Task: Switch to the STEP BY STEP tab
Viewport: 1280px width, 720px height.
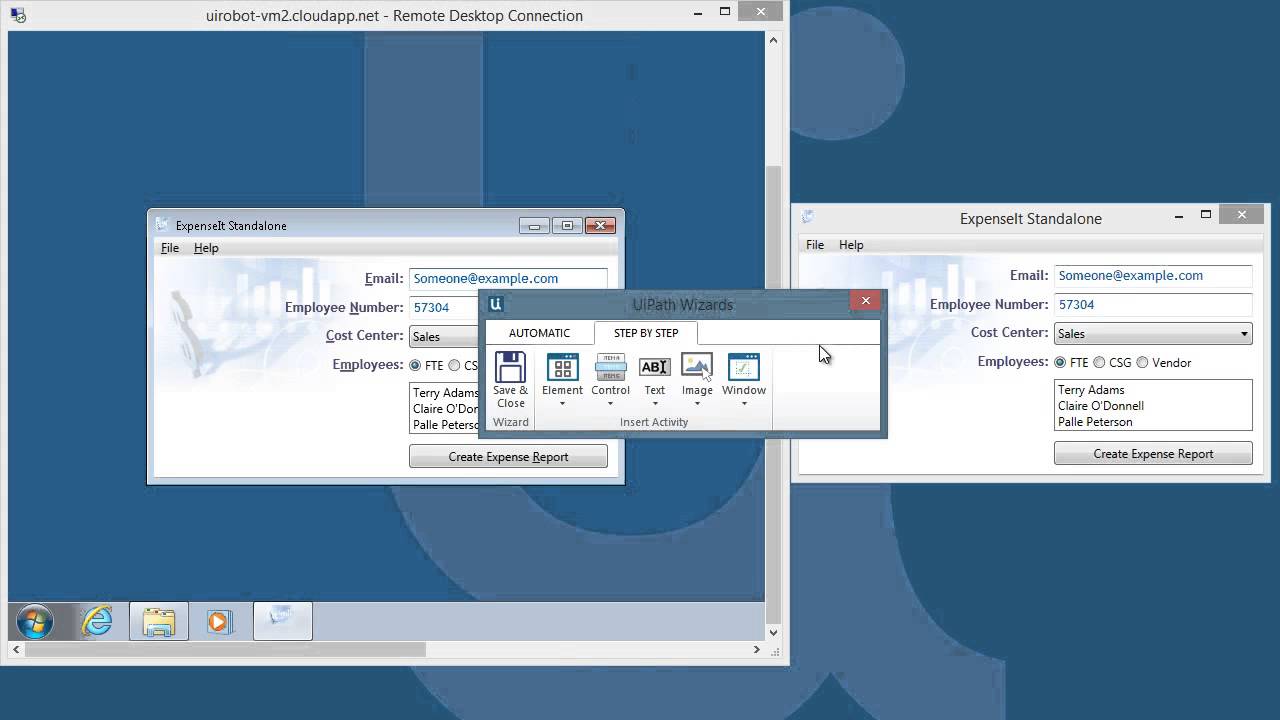Action: [x=646, y=333]
